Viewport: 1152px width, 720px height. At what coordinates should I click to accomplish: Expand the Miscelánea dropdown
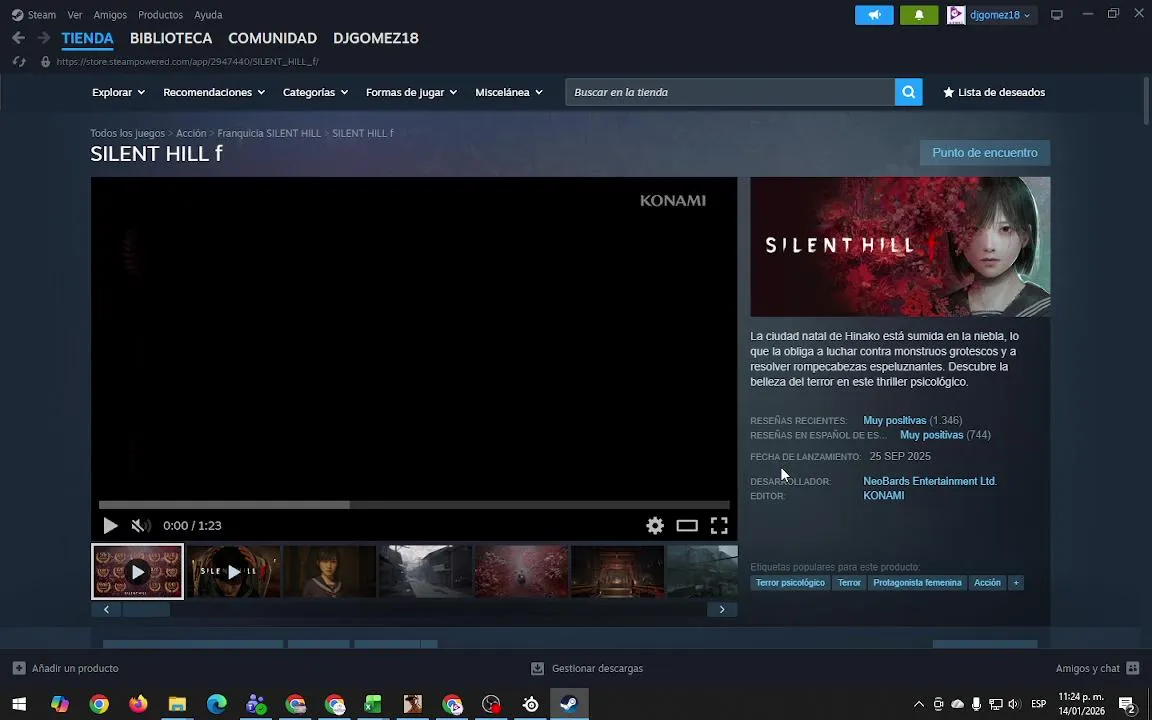(509, 92)
